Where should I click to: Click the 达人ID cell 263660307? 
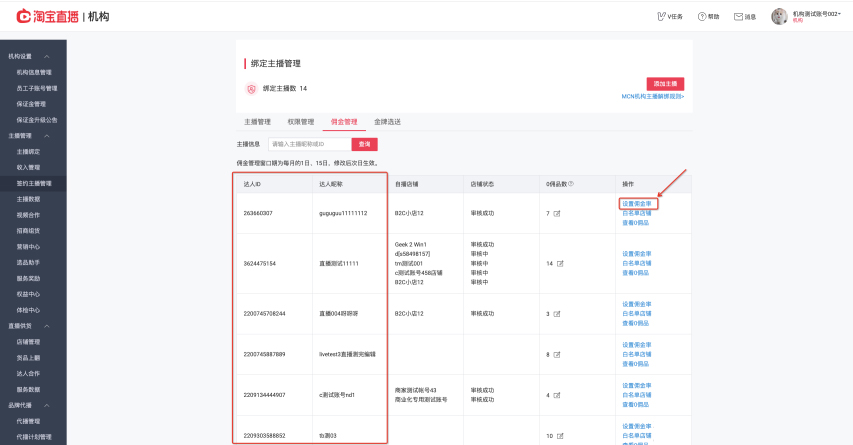(258, 213)
